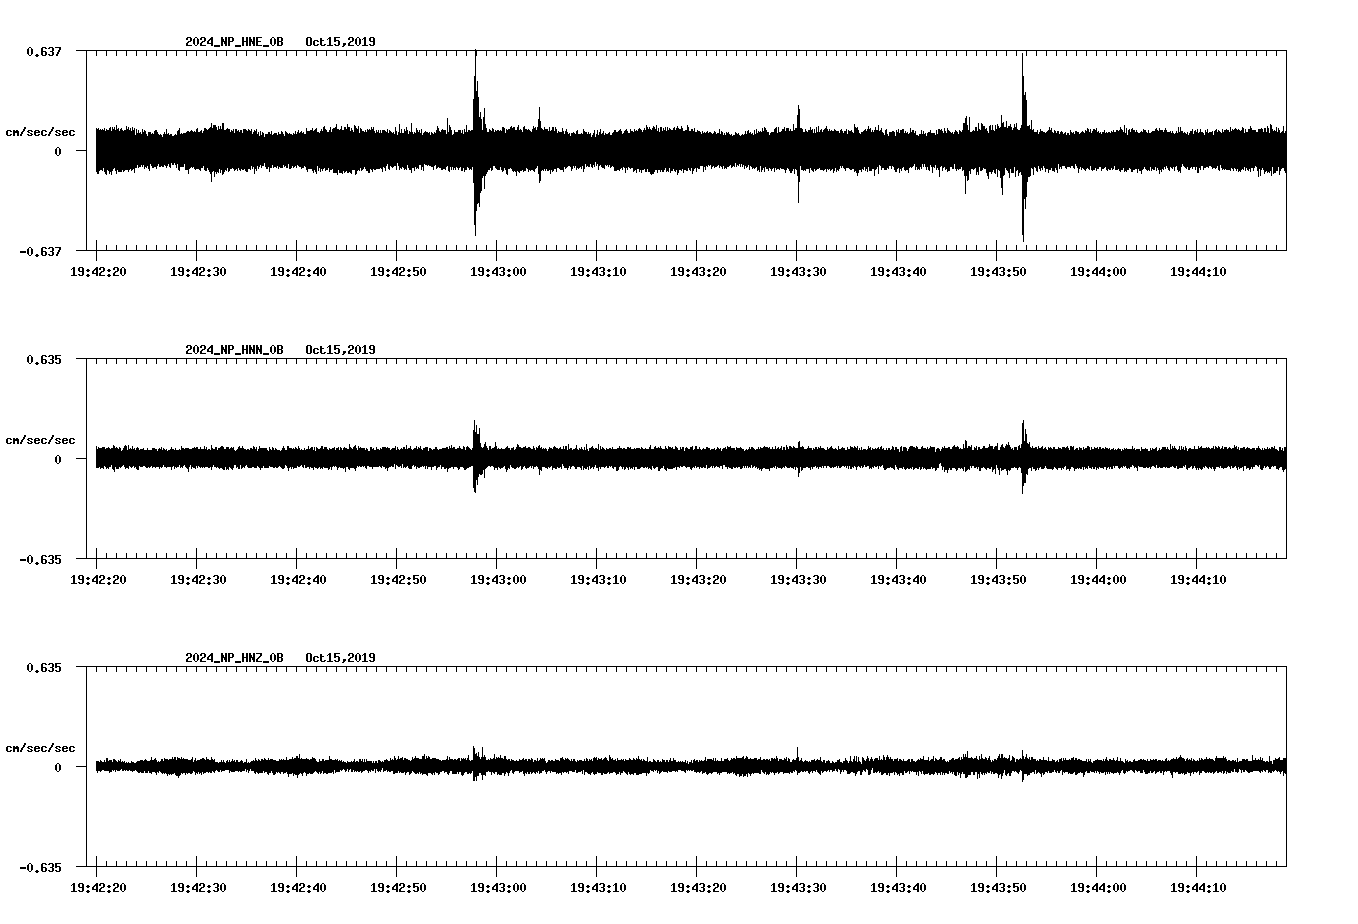This screenshot has height=924, width=1358.
Task: Click the 19:43:20 time label under HNZ plot
Action: [698, 887]
